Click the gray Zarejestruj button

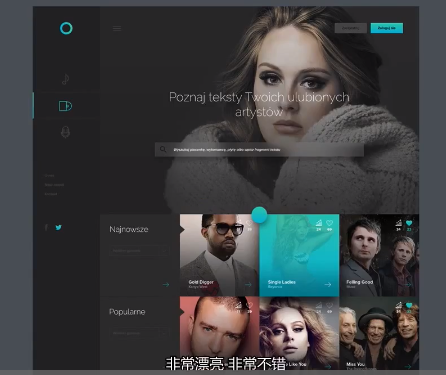click(x=351, y=28)
